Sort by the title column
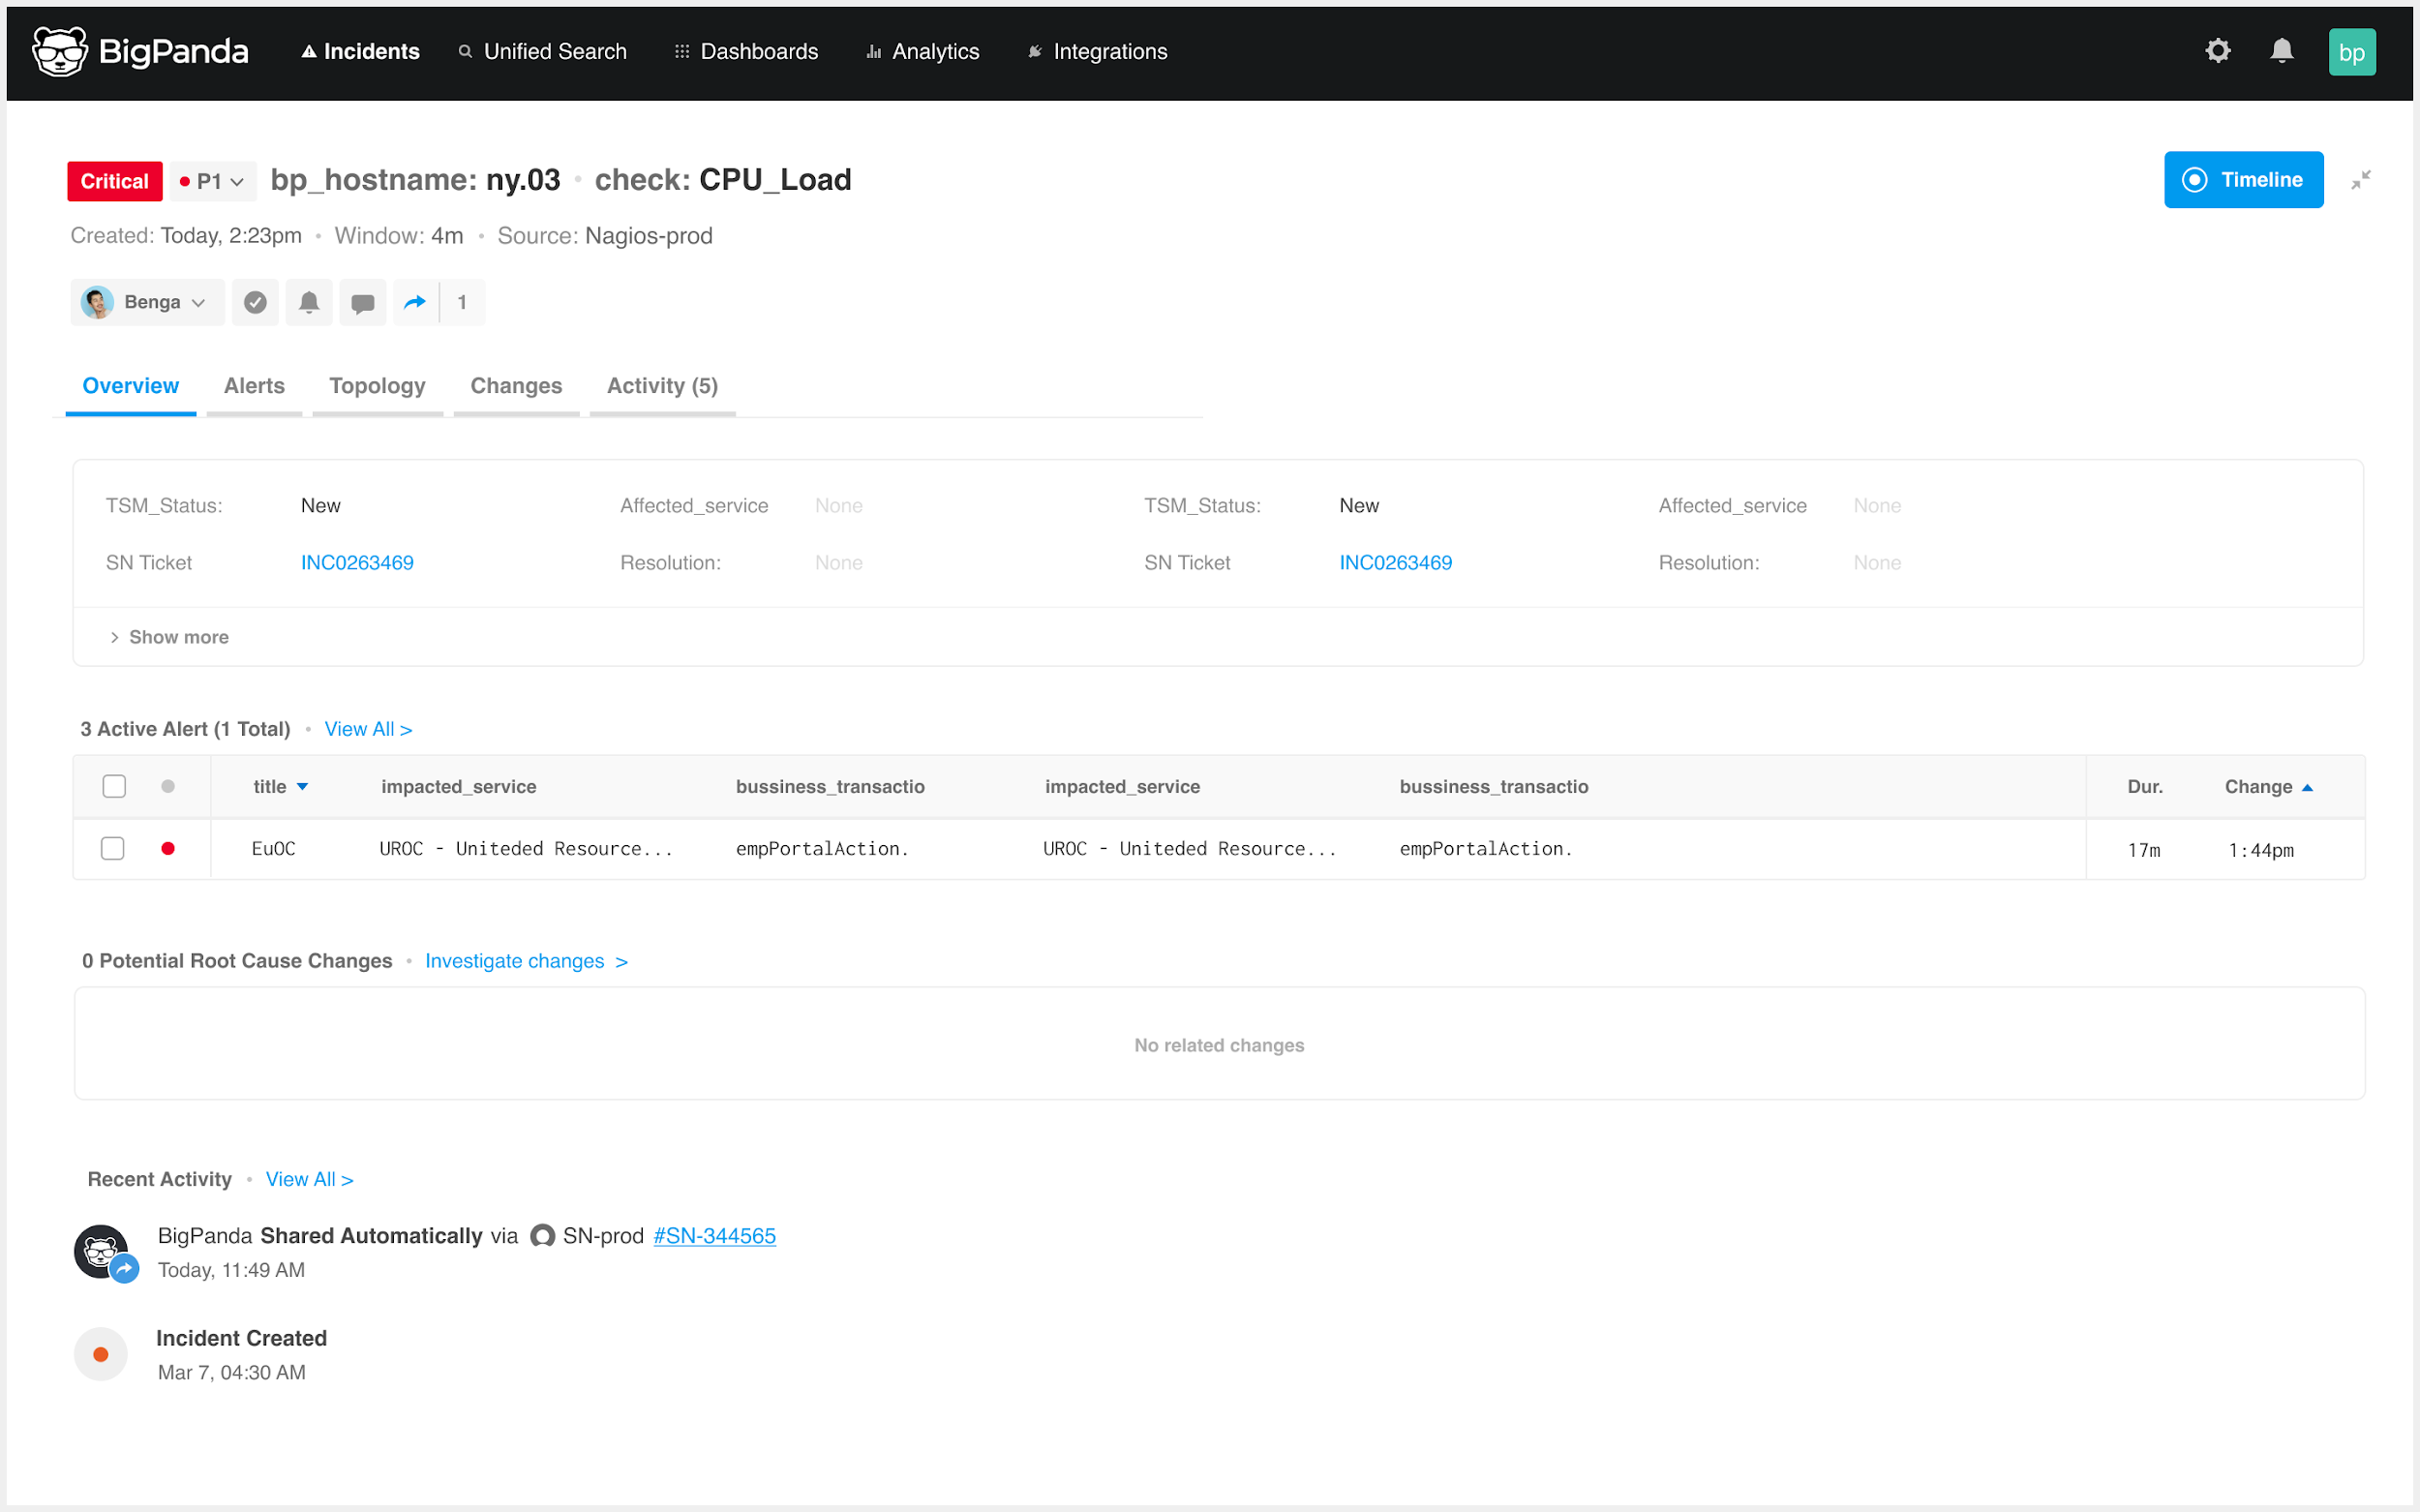Viewport: 2420px width, 1512px height. pyautogui.click(x=280, y=786)
